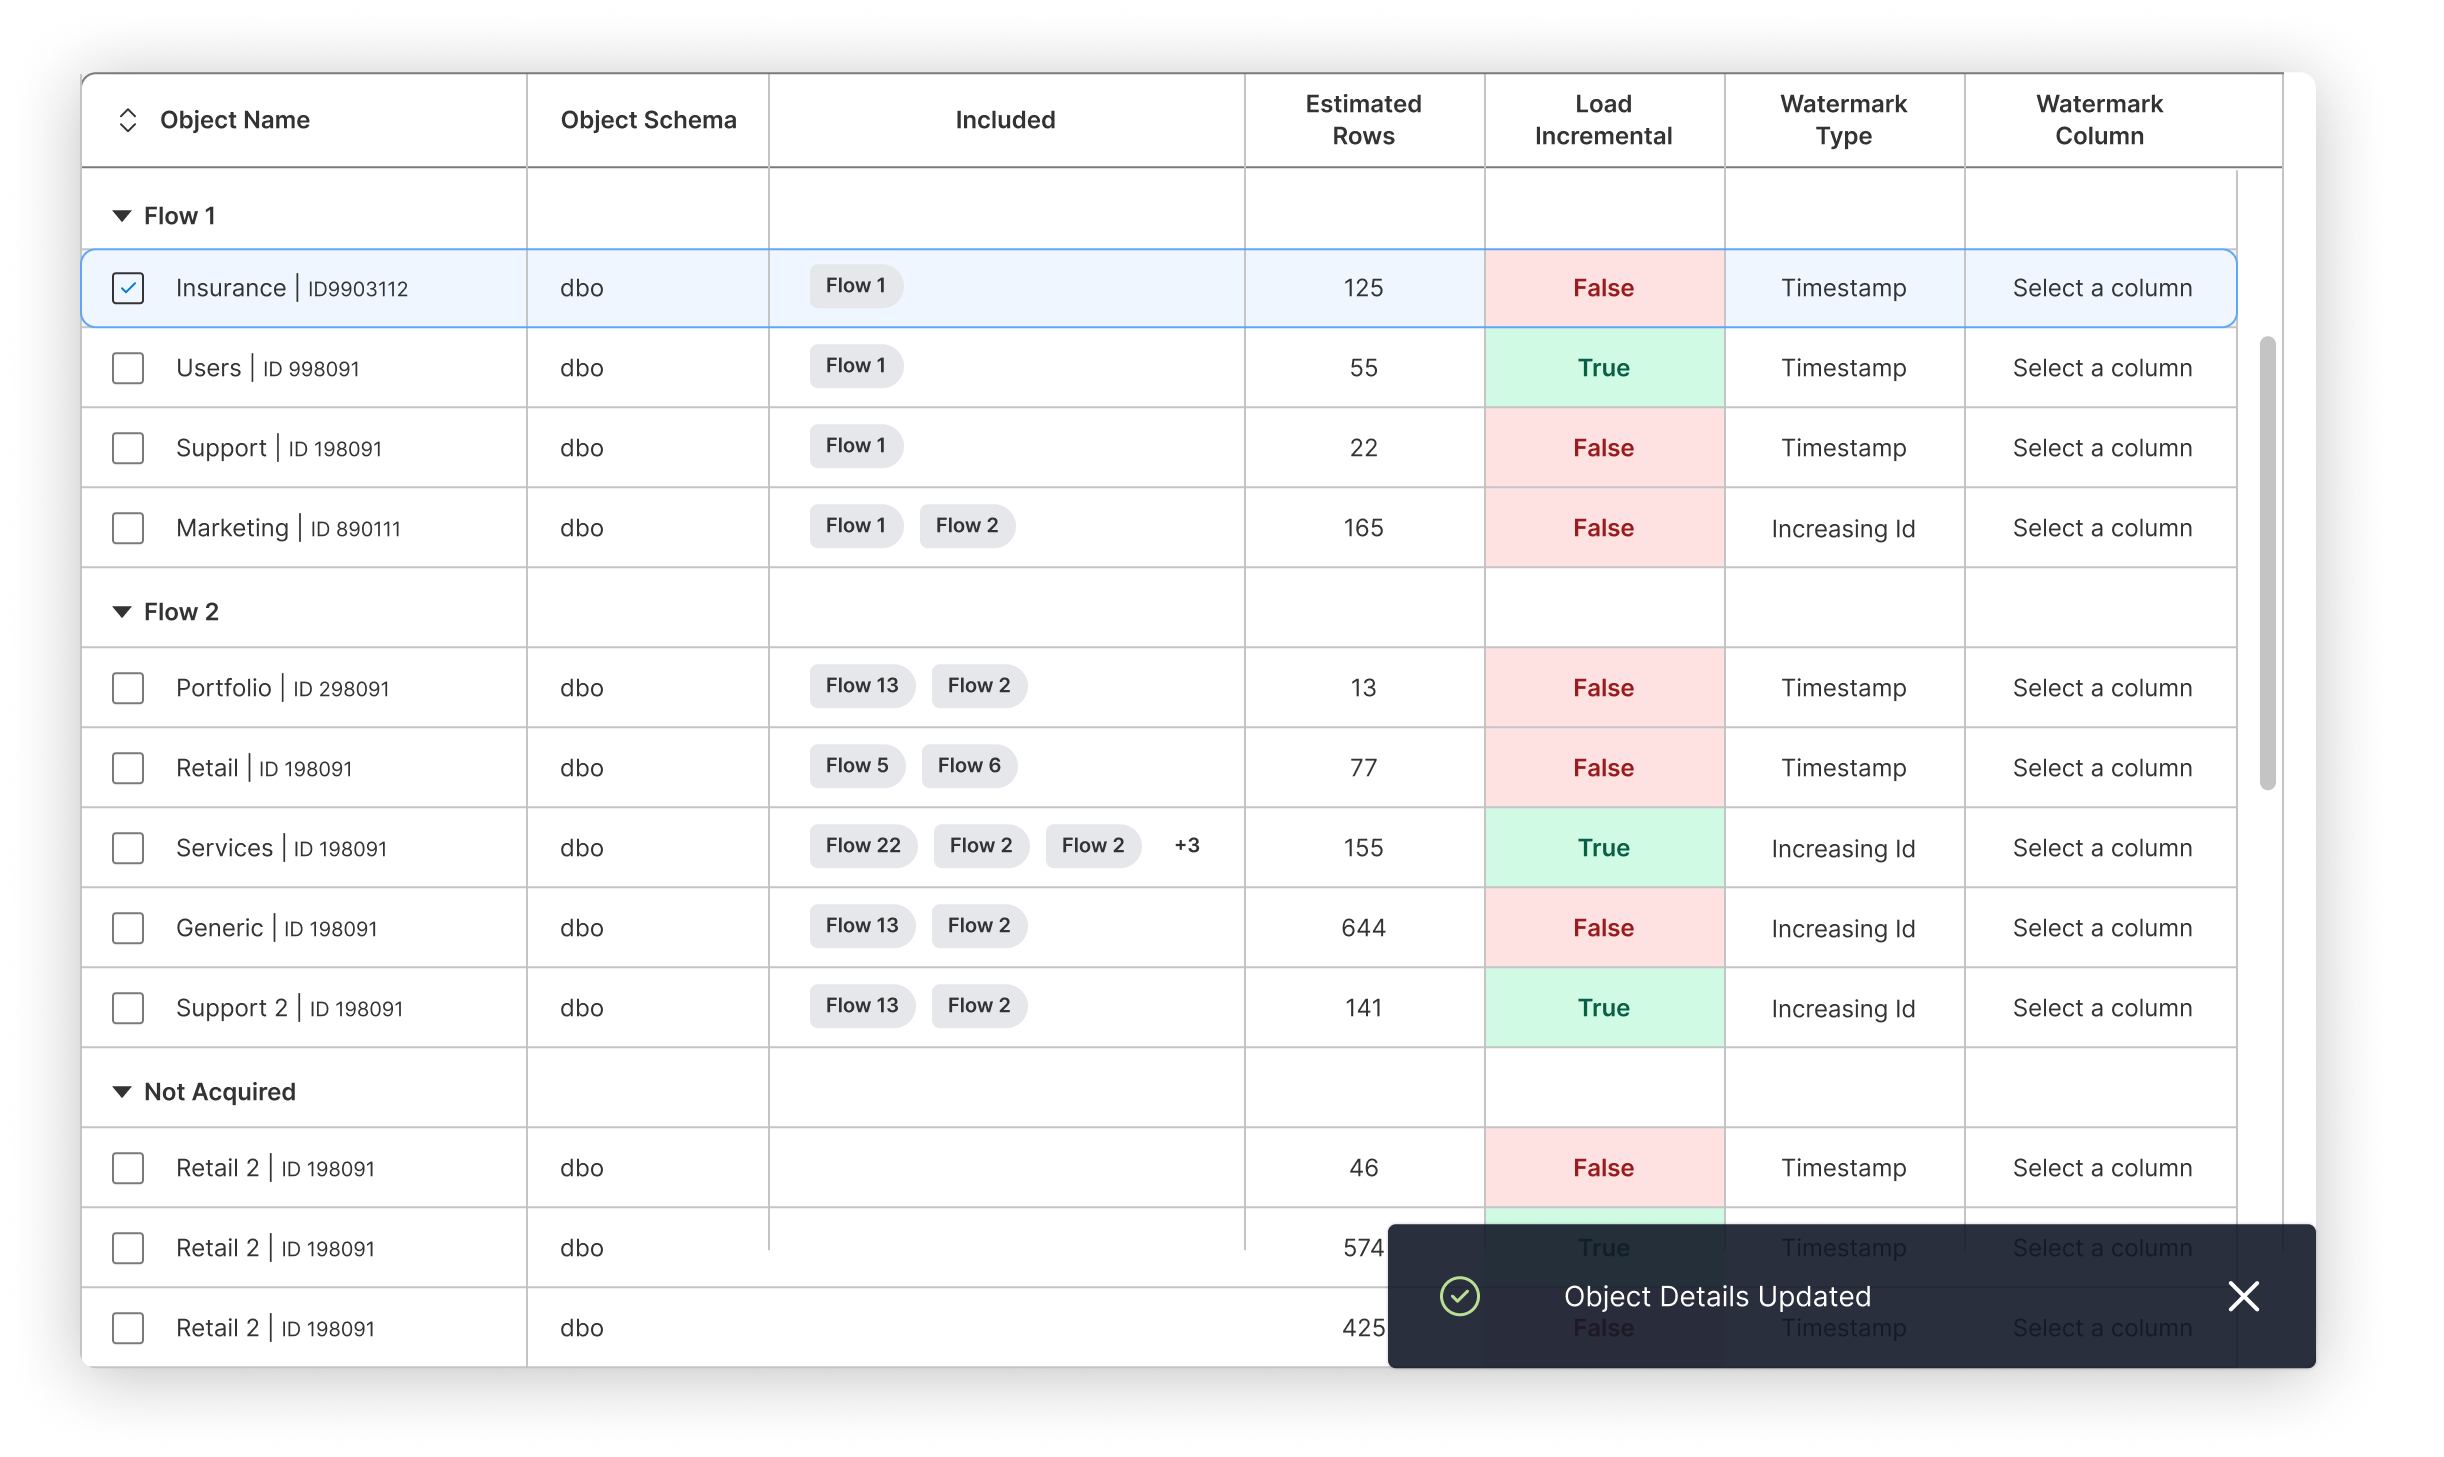Open the Services row Watermark Column selector
Image resolution: width=2444 pixels, height=1457 pixels.
tap(2101, 848)
